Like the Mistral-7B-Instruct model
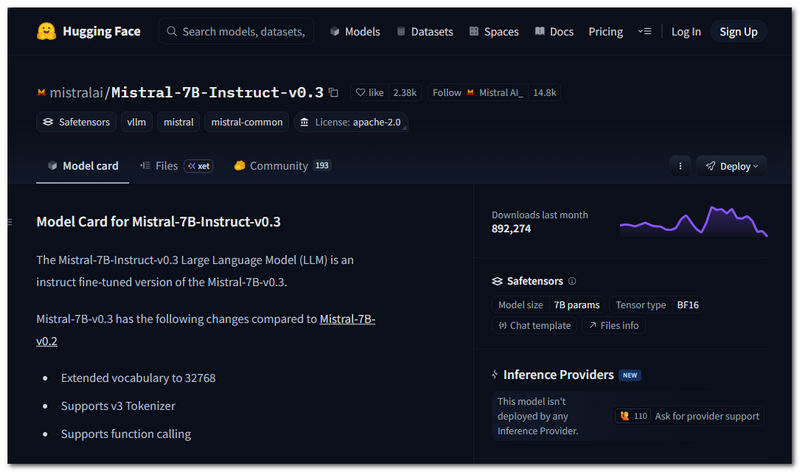This screenshot has height=472, width=800. [x=369, y=92]
